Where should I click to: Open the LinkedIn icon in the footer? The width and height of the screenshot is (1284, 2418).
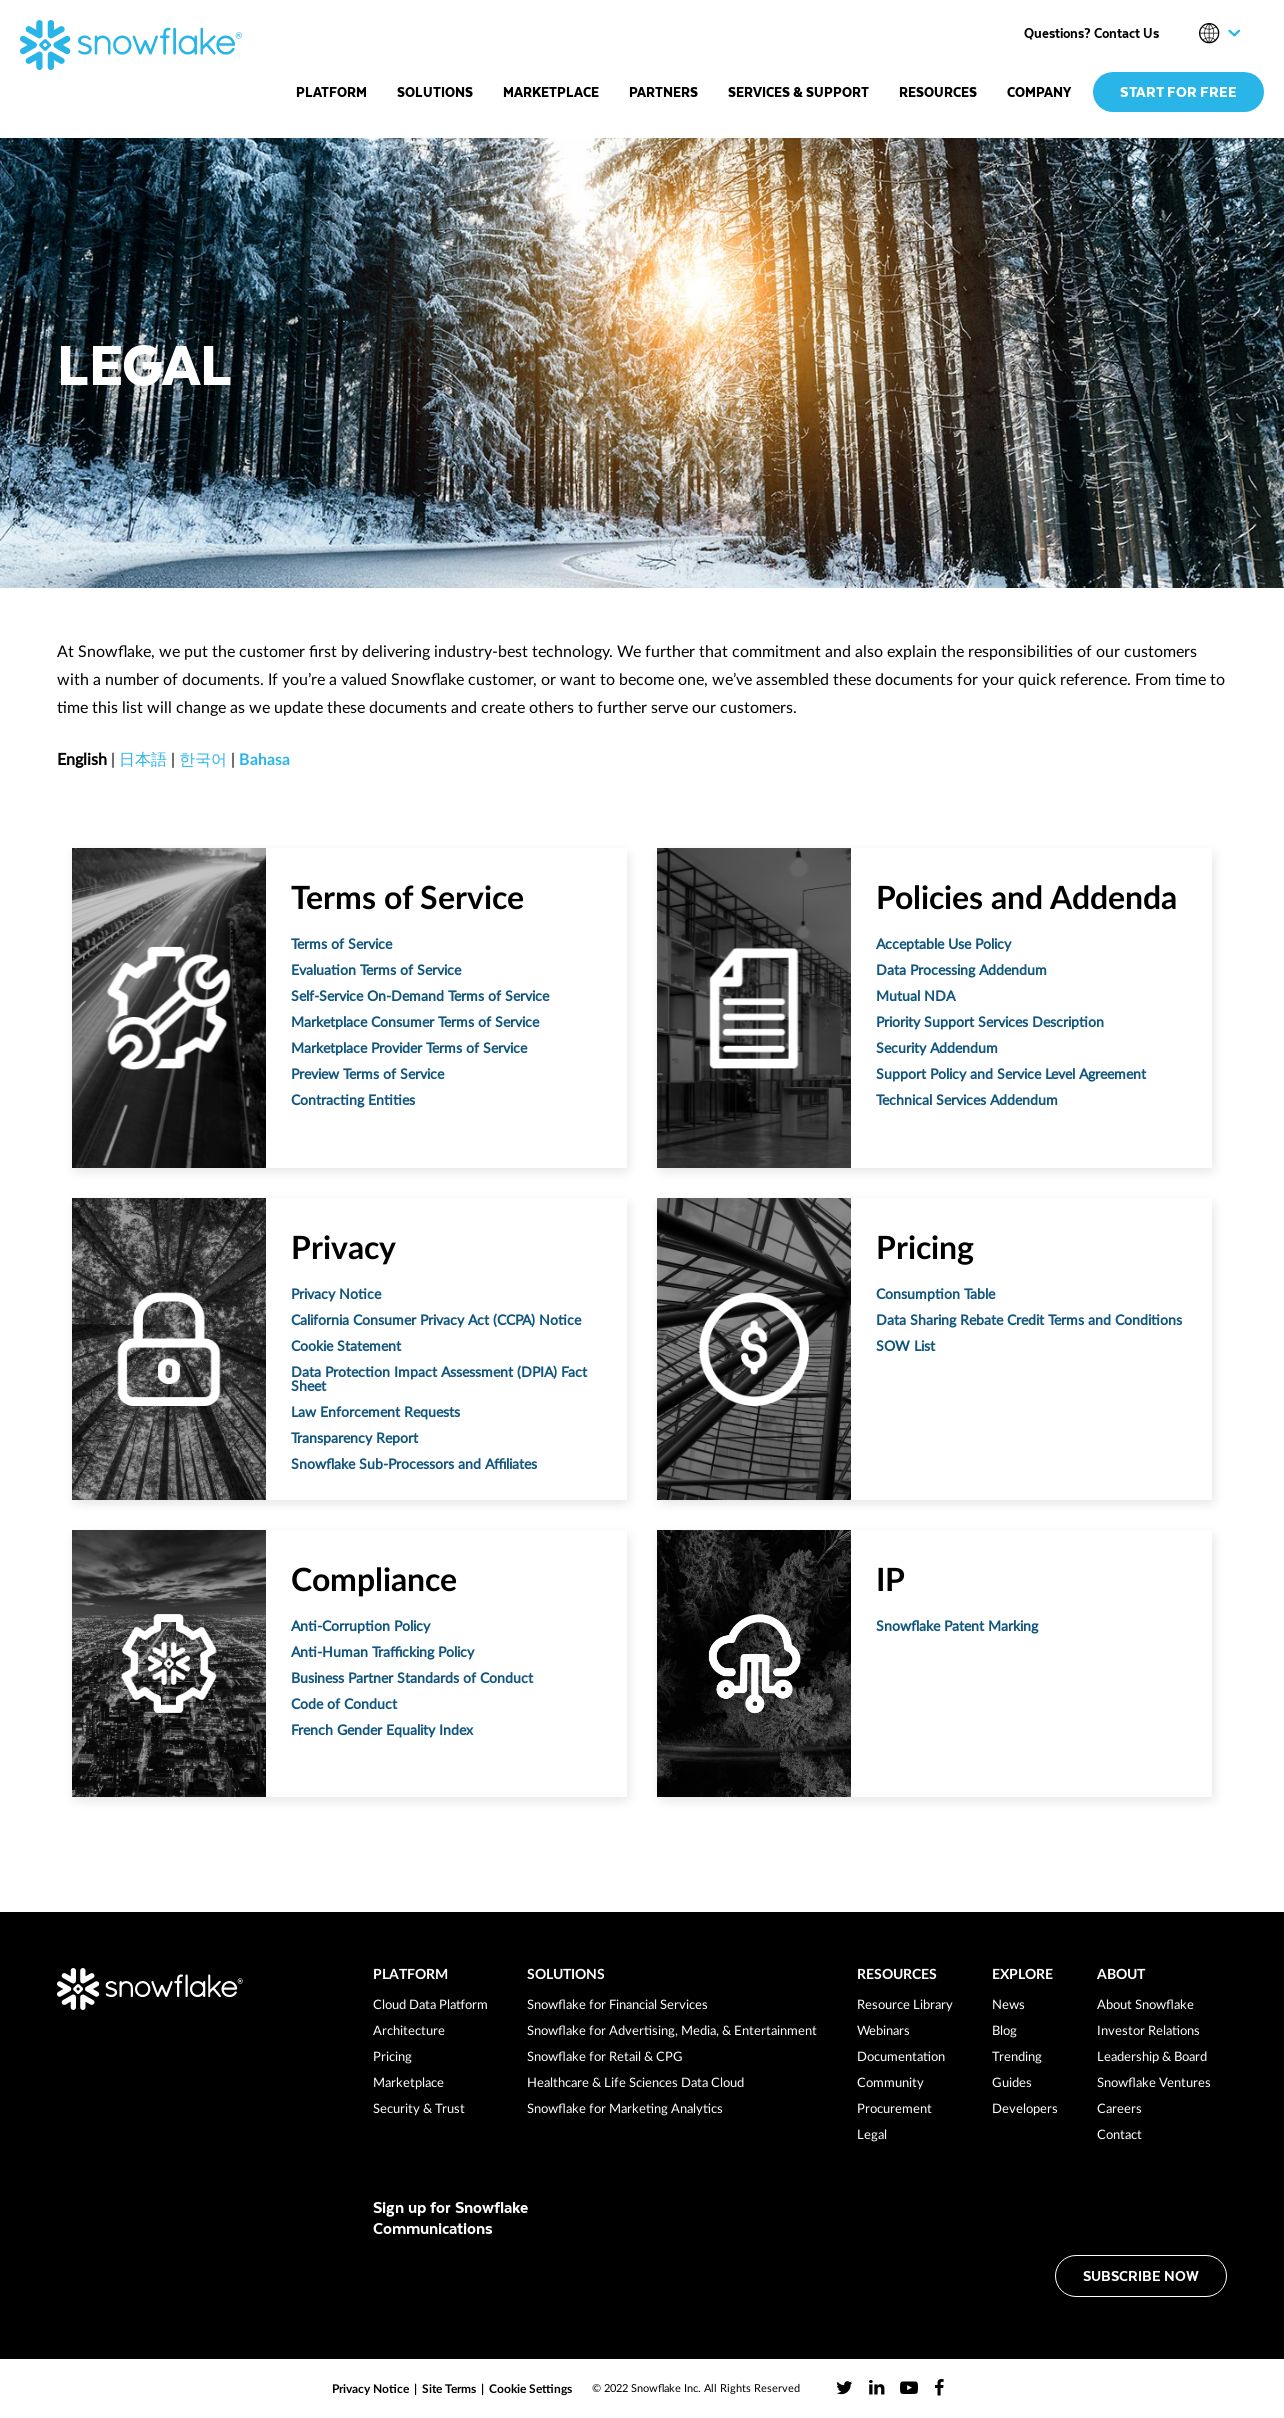[877, 2387]
